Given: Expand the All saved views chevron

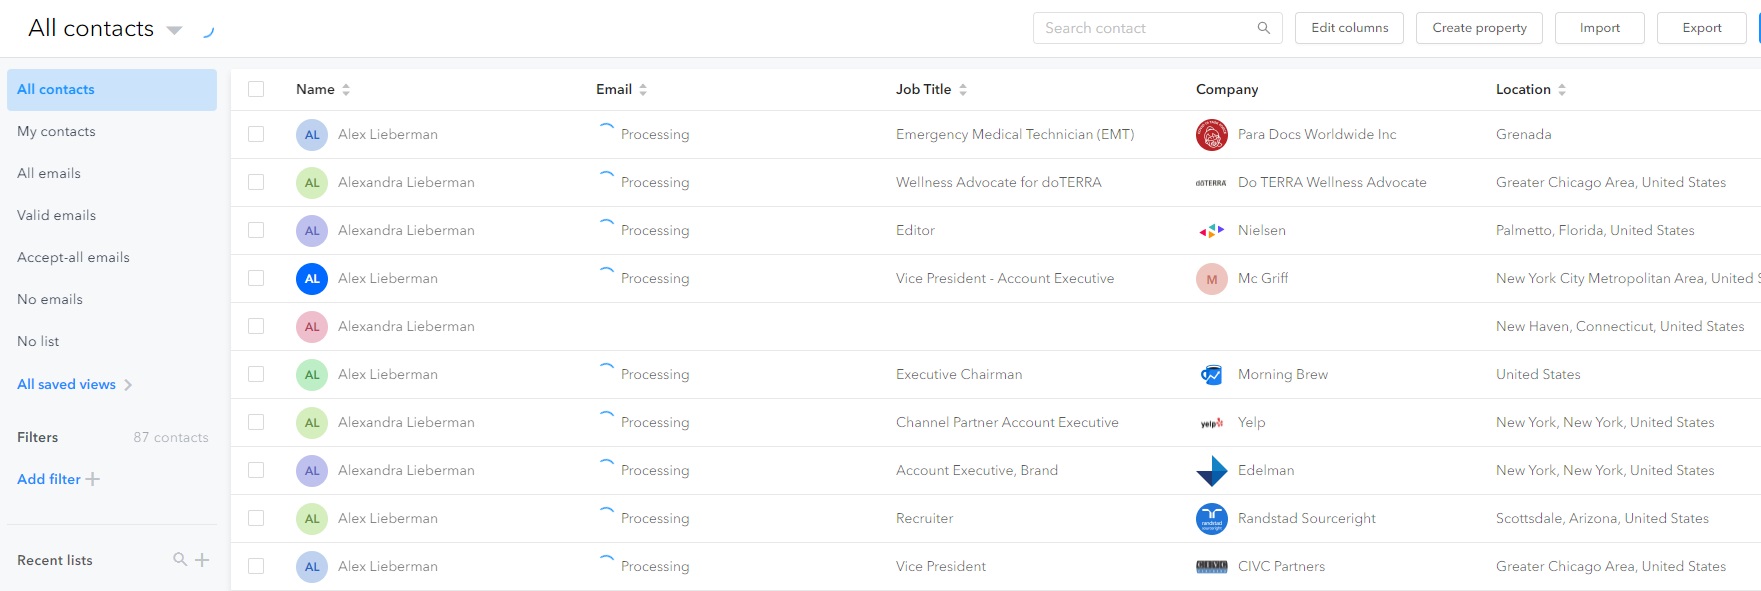Looking at the screenshot, I should [128, 385].
